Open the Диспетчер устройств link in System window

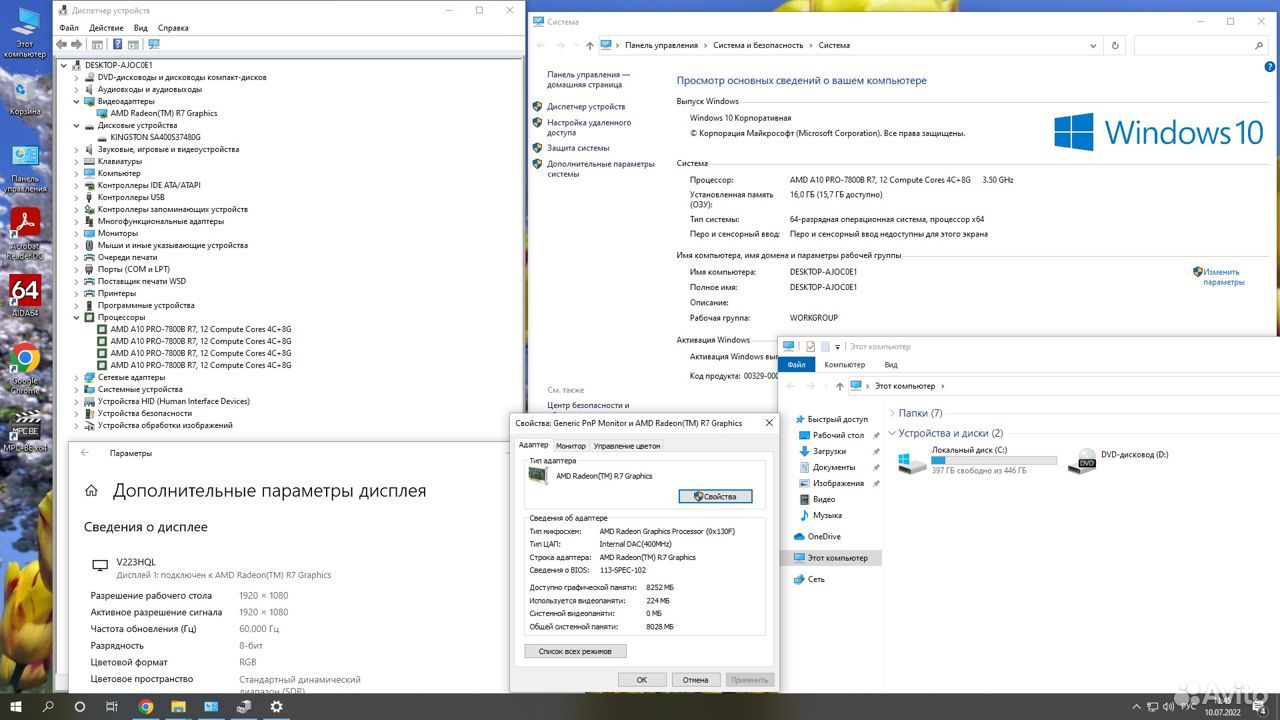(586, 106)
